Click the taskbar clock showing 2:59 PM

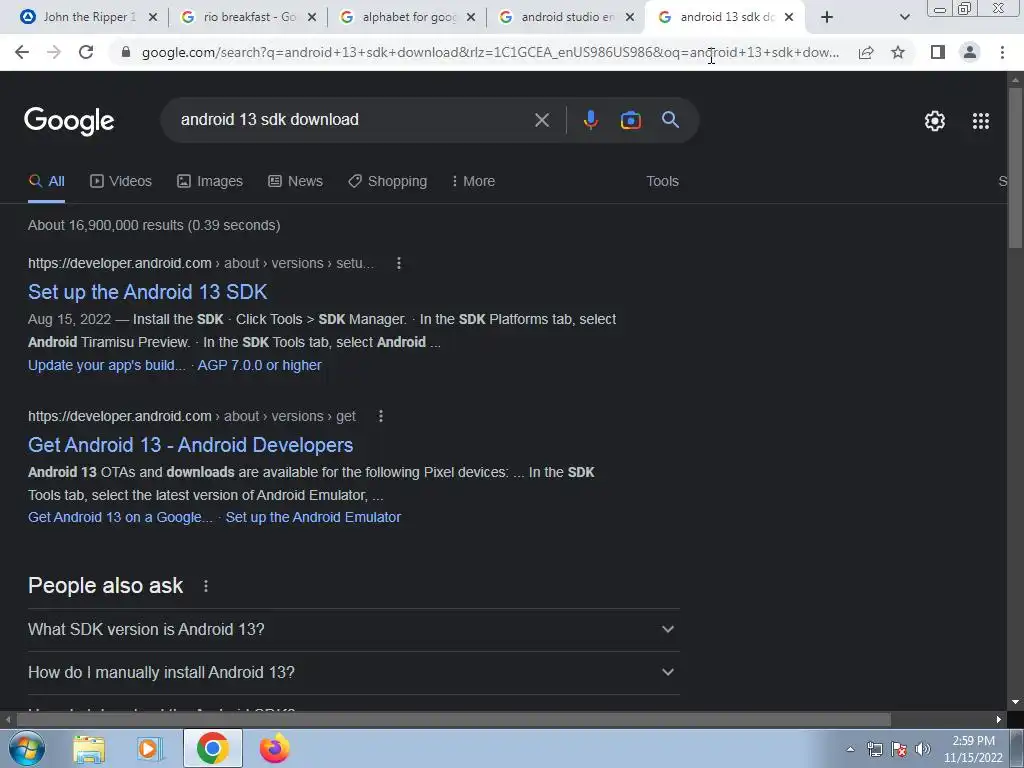tap(973, 749)
